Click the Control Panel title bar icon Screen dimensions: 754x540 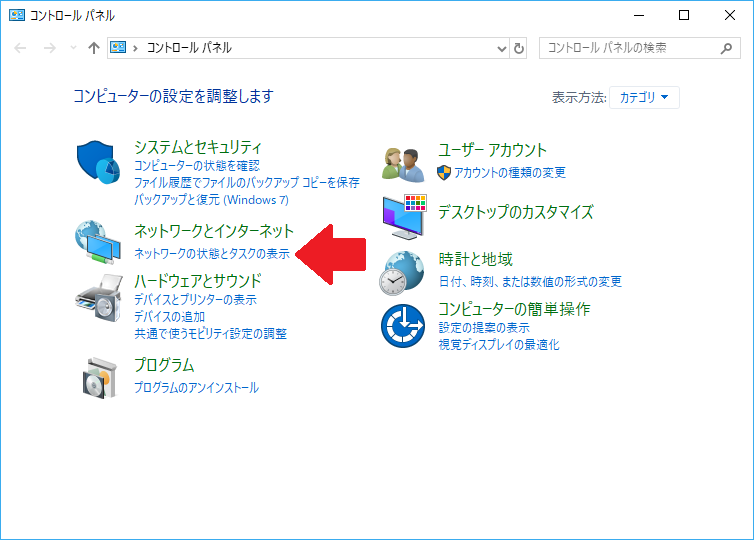click(17, 15)
